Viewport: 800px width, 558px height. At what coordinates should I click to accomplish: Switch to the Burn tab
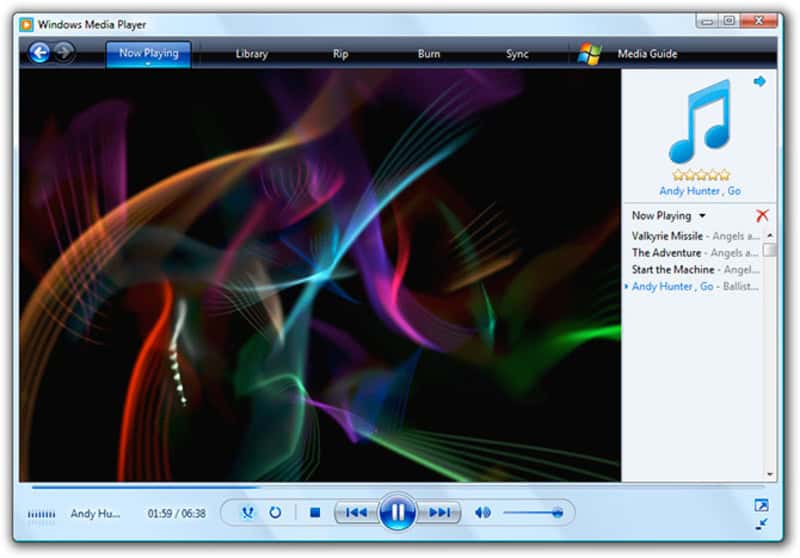(429, 54)
